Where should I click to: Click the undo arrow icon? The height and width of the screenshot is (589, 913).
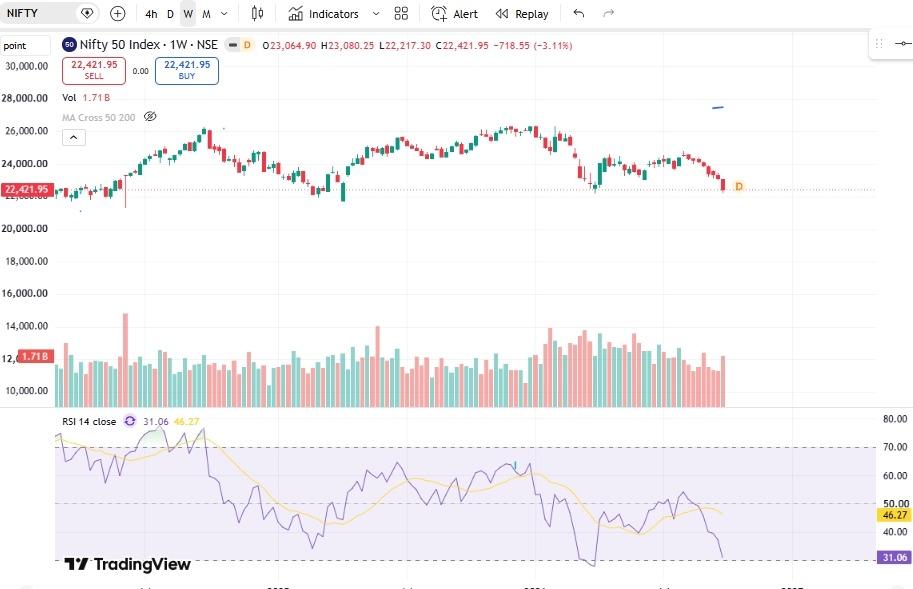click(578, 13)
